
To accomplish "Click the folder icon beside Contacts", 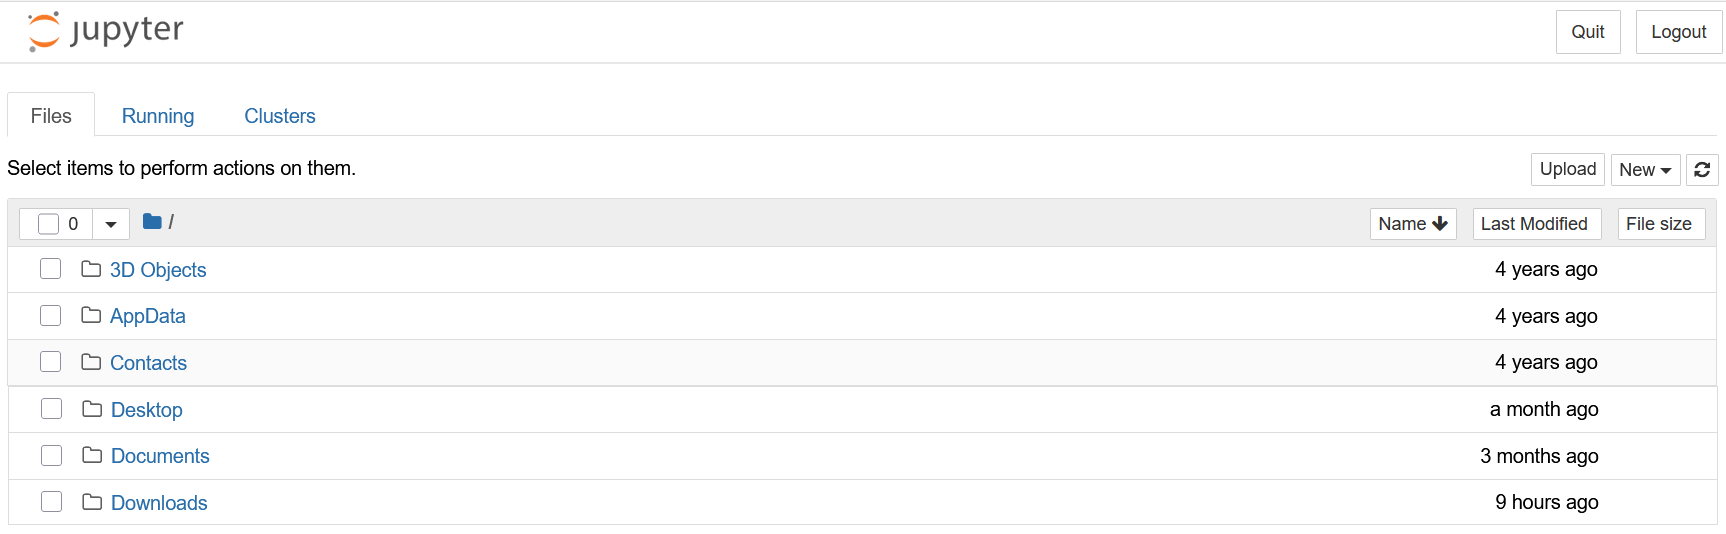I will (x=91, y=362).
